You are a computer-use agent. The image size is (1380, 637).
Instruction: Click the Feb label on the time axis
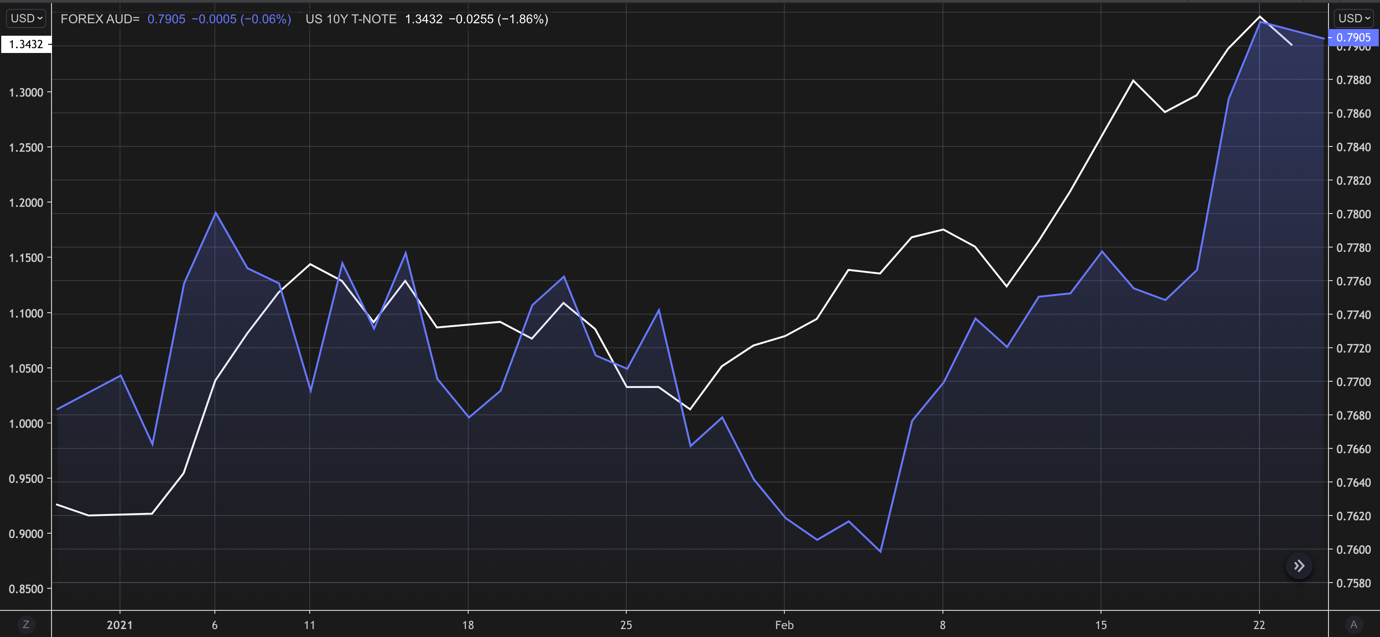pos(784,625)
